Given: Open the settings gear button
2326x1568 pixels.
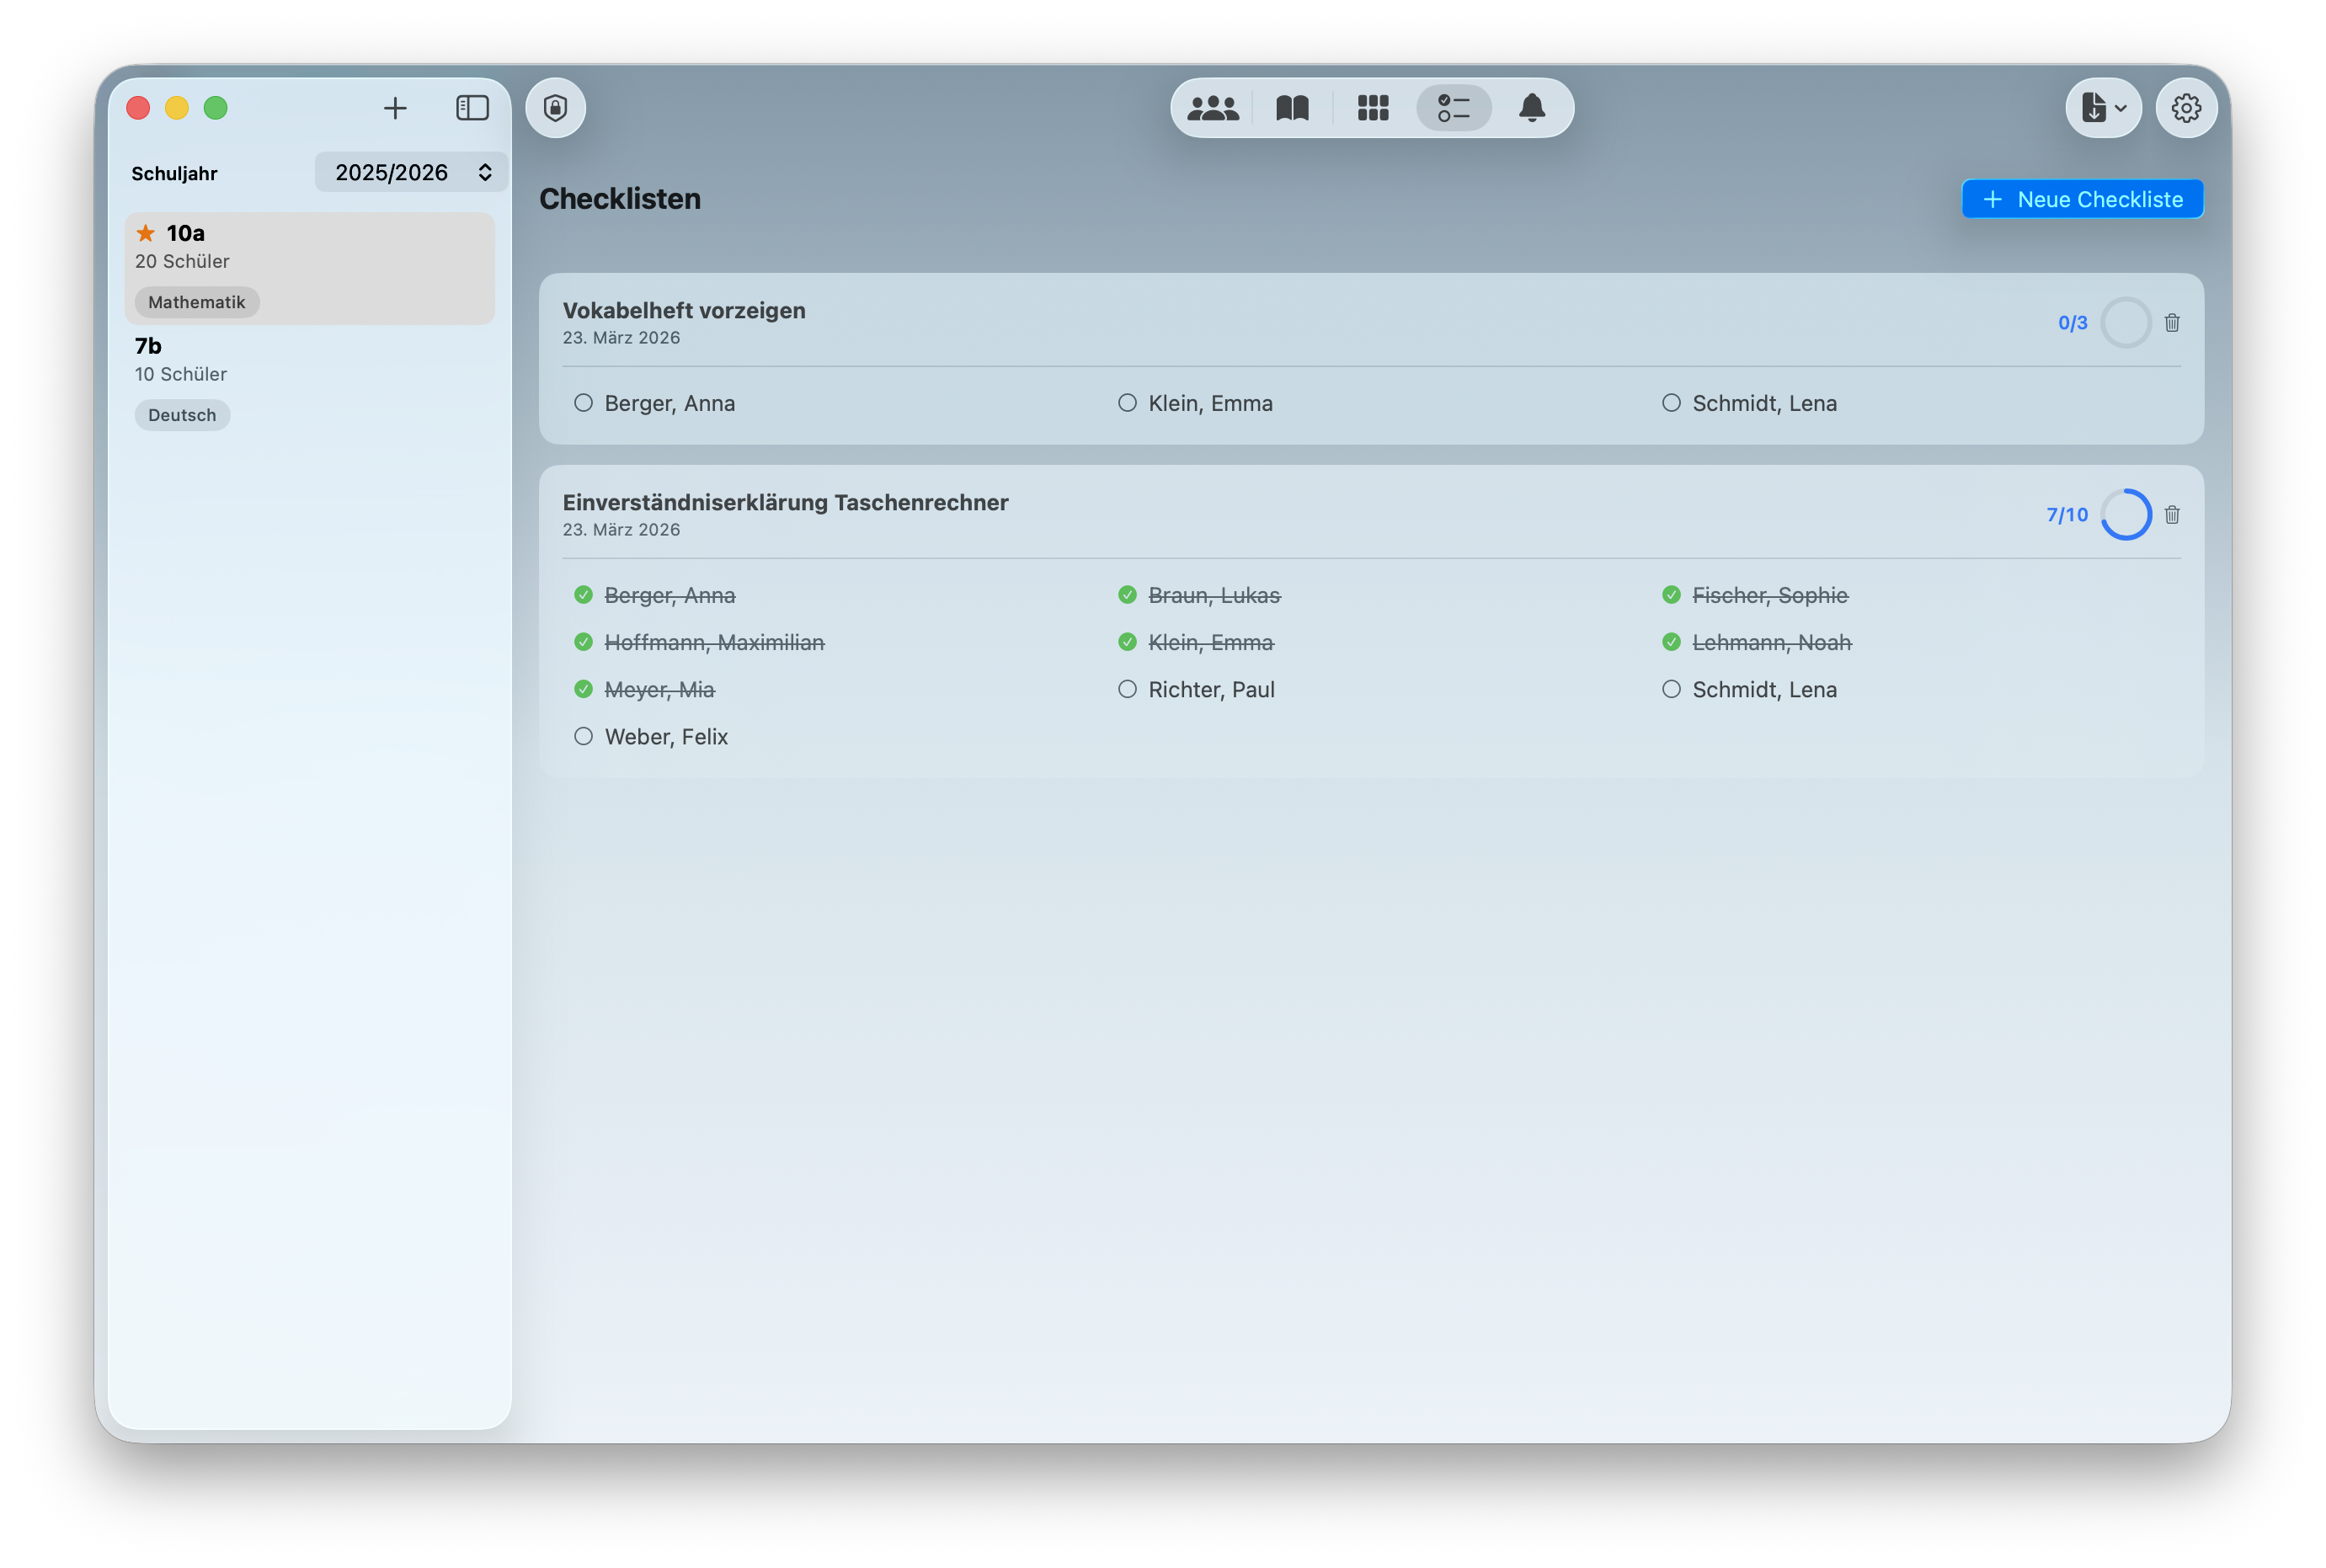Looking at the screenshot, I should [x=2185, y=108].
